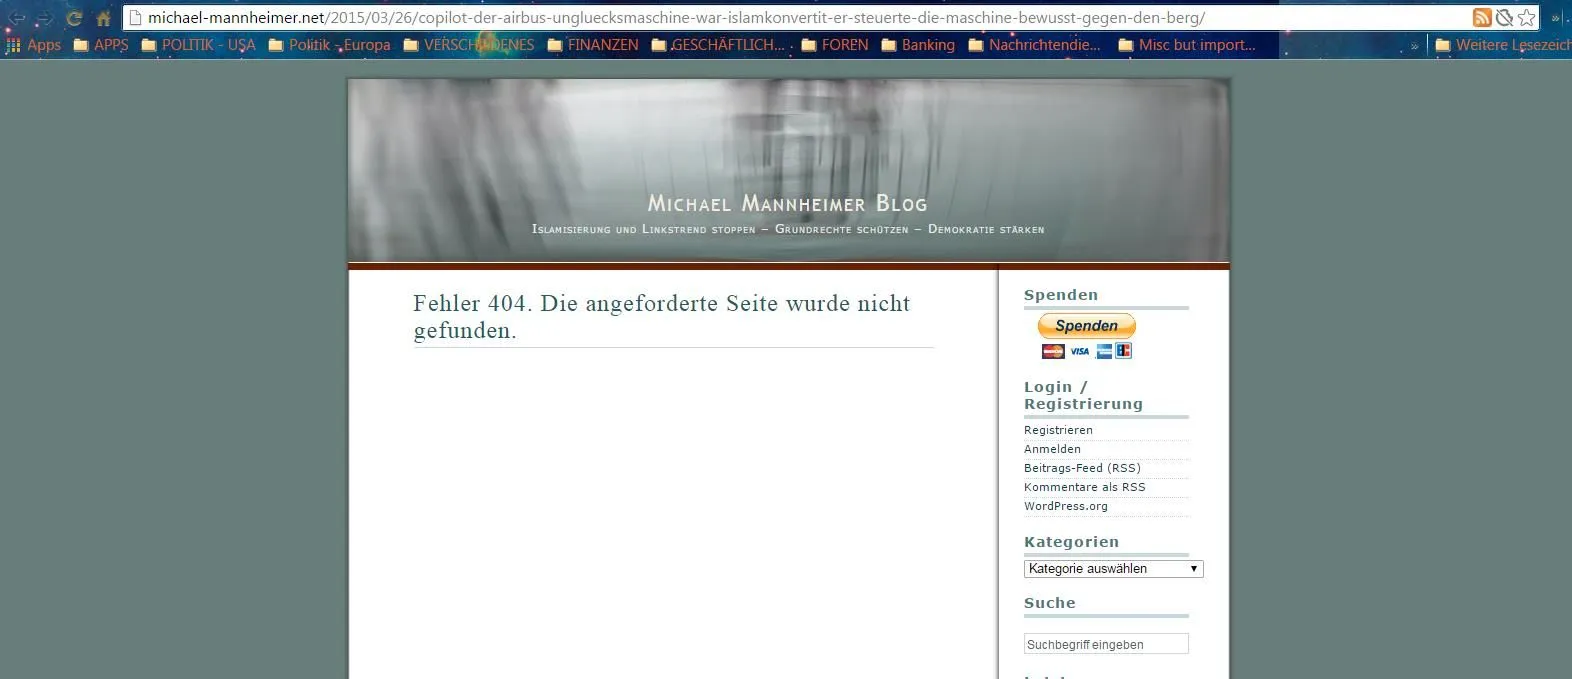The height and width of the screenshot is (679, 1572).
Task: Click the Michael Mannheimer Blog title
Action: coord(788,203)
